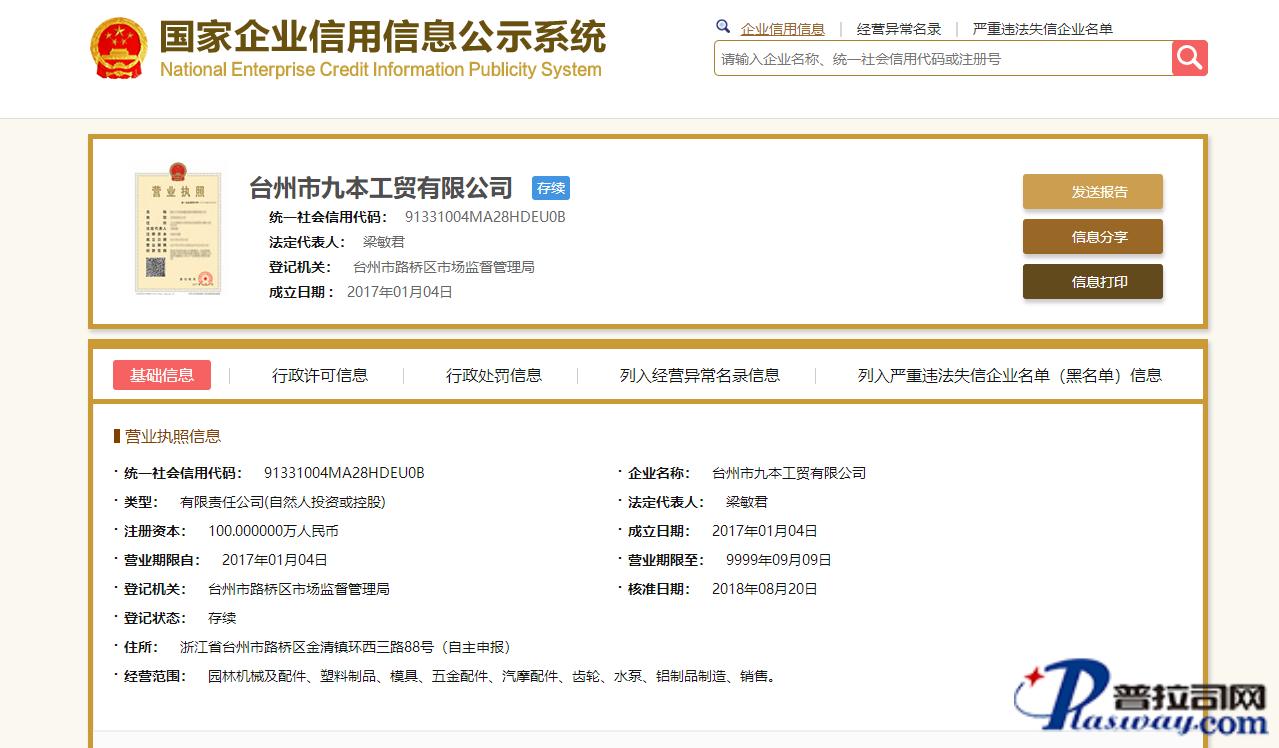Open the 列入经营异常名录信息 tab
The image size is (1279, 748).
point(700,375)
